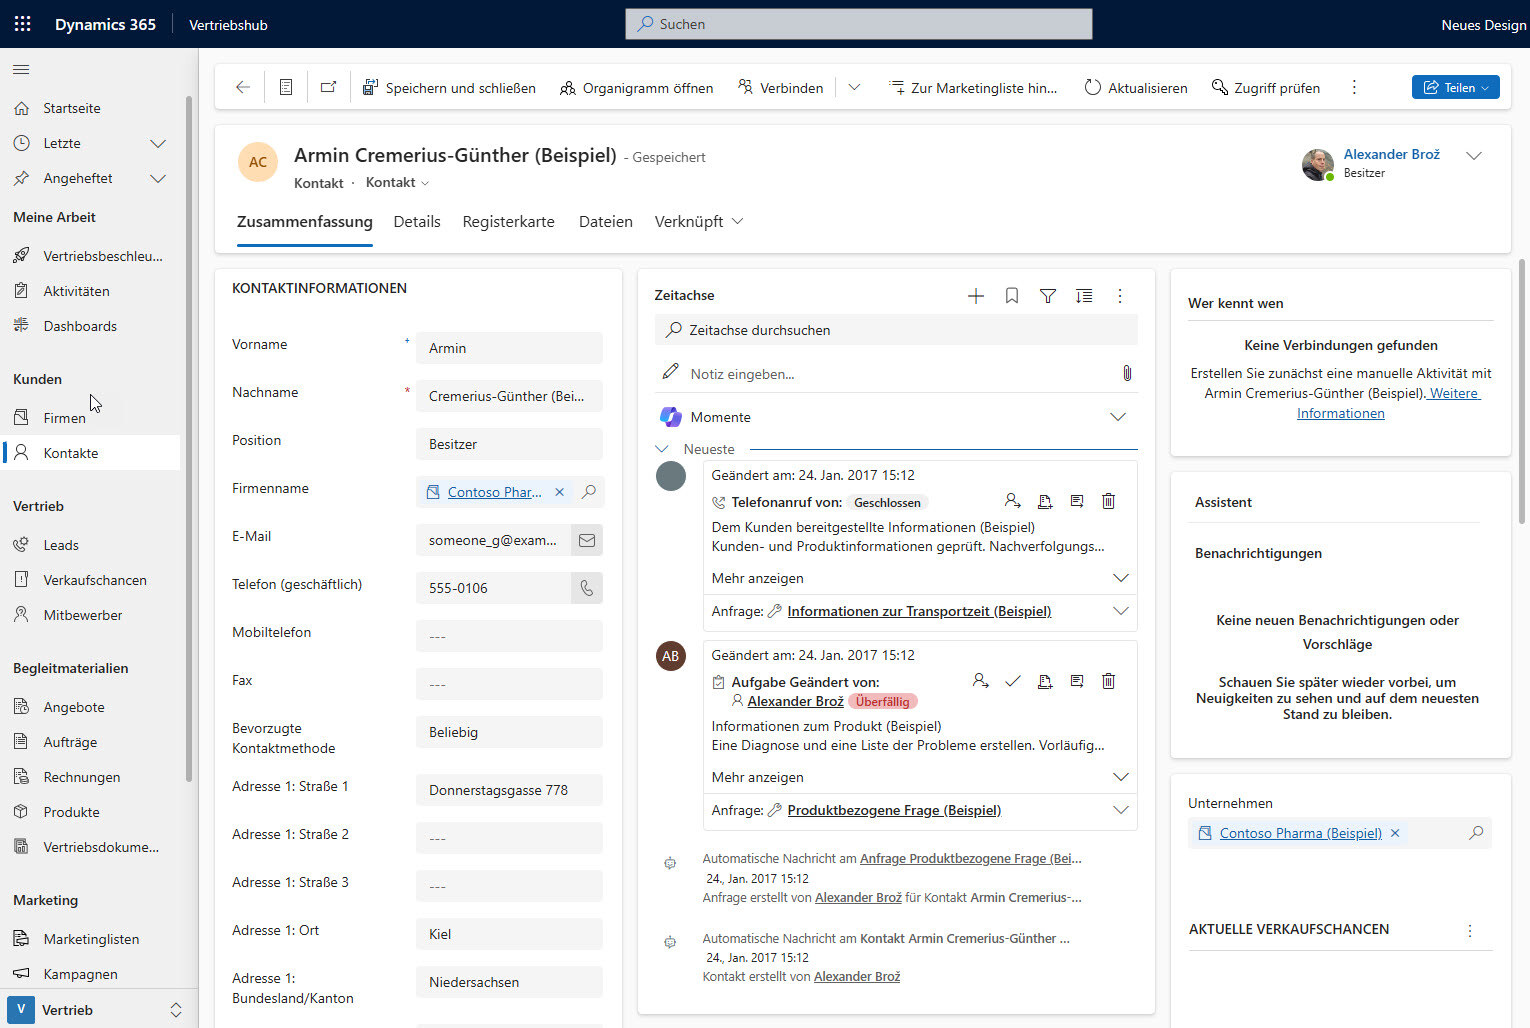Click Aktualisieren in the command bar
The width and height of the screenshot is (1530, 1028).
[1136, 88]
